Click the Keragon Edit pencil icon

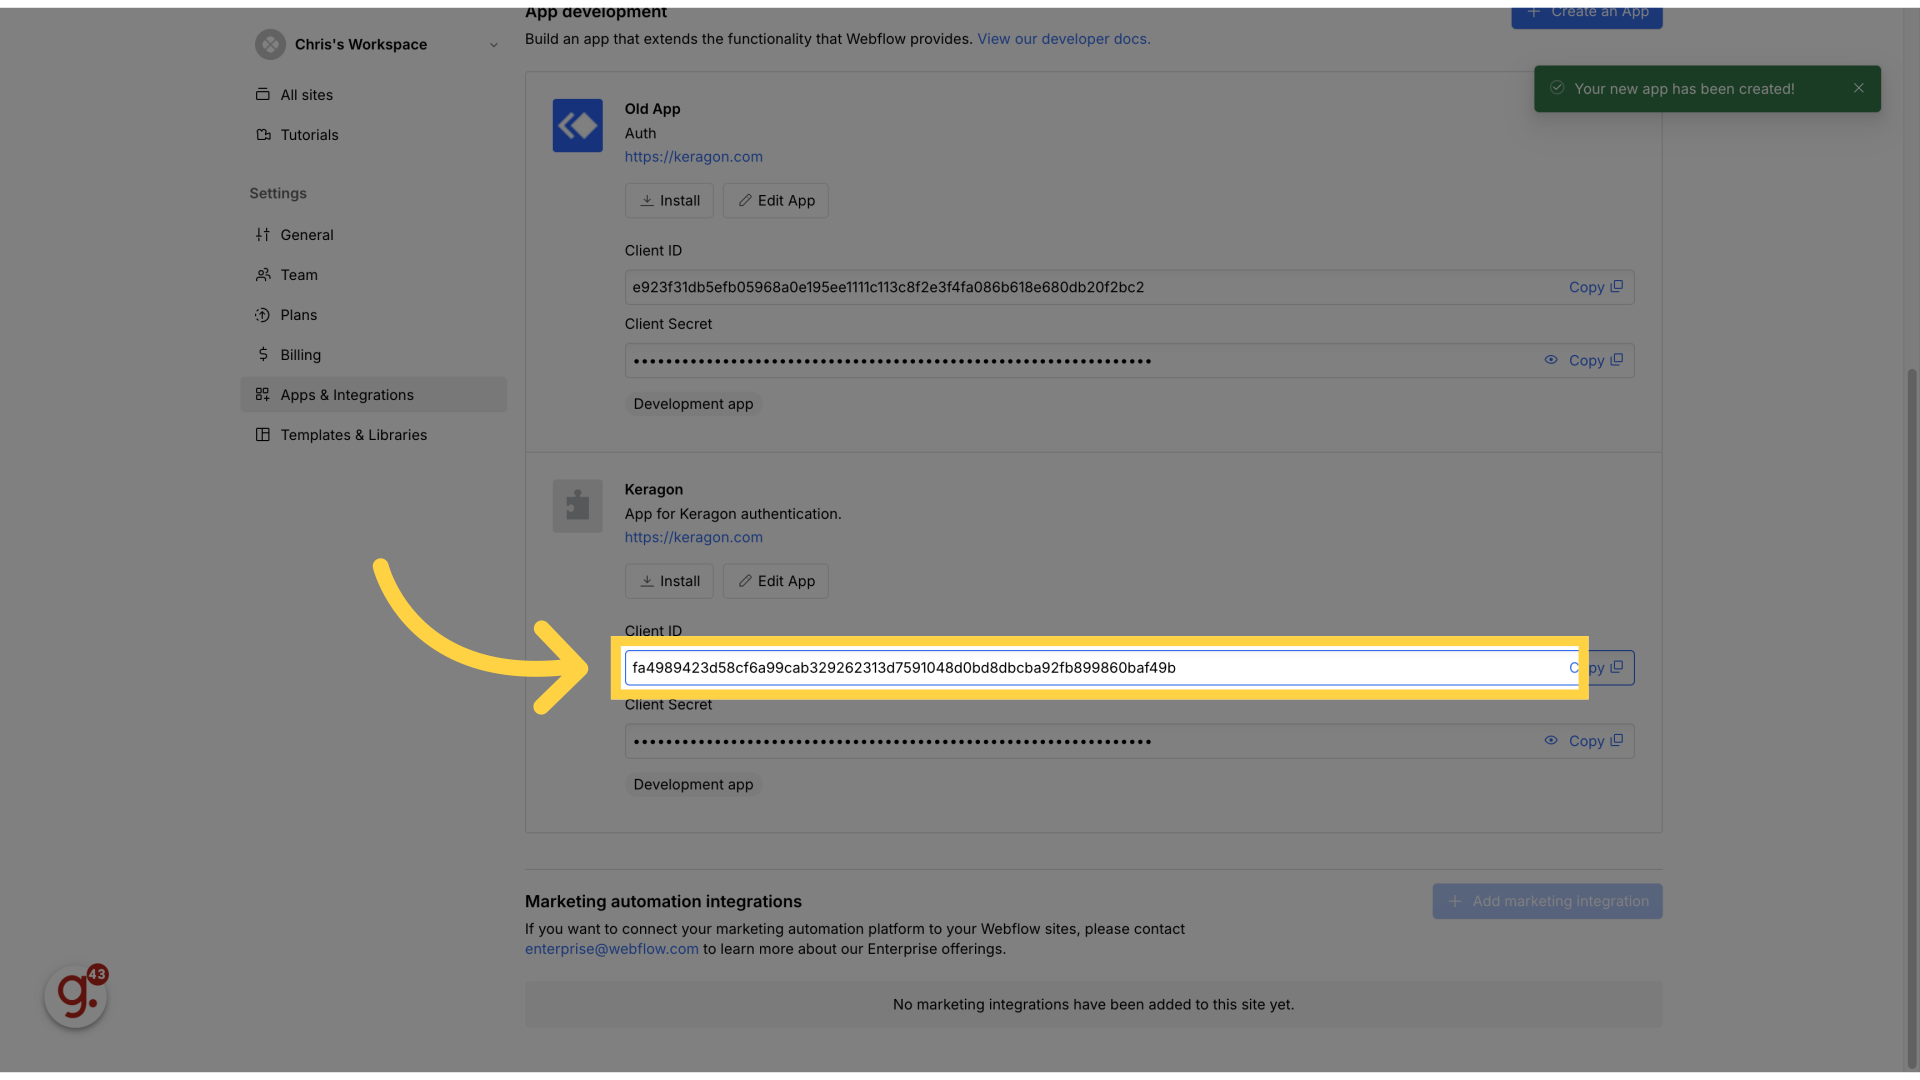tap(745, 582)
